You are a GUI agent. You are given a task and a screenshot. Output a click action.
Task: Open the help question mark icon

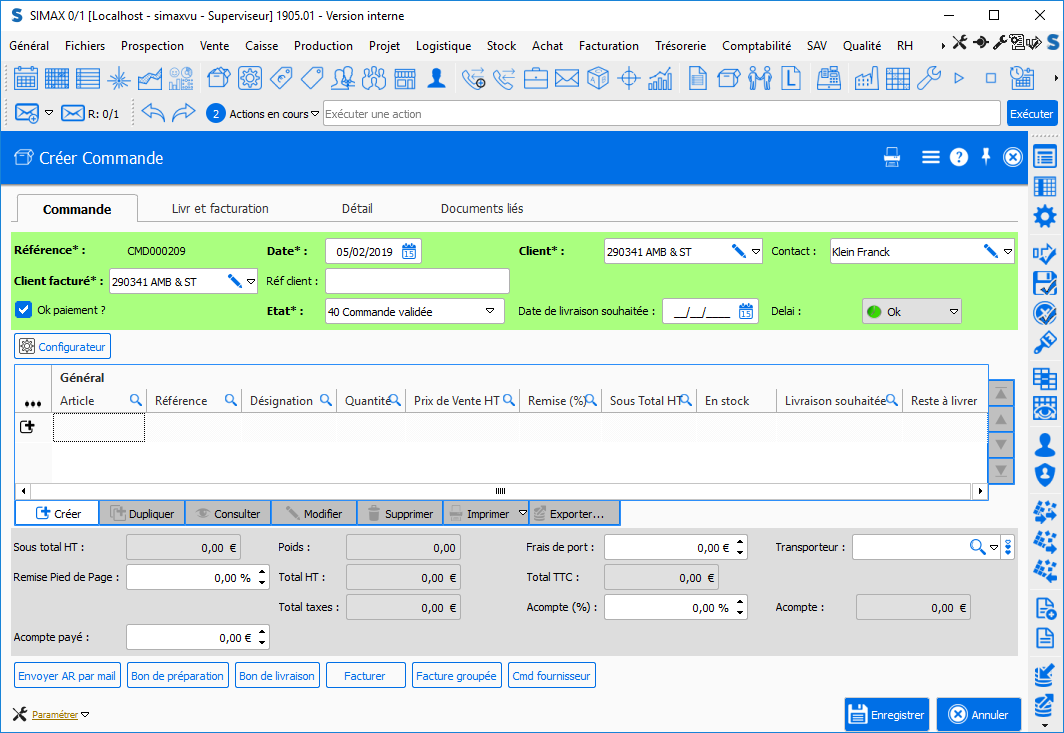click(x=958, y=157)
